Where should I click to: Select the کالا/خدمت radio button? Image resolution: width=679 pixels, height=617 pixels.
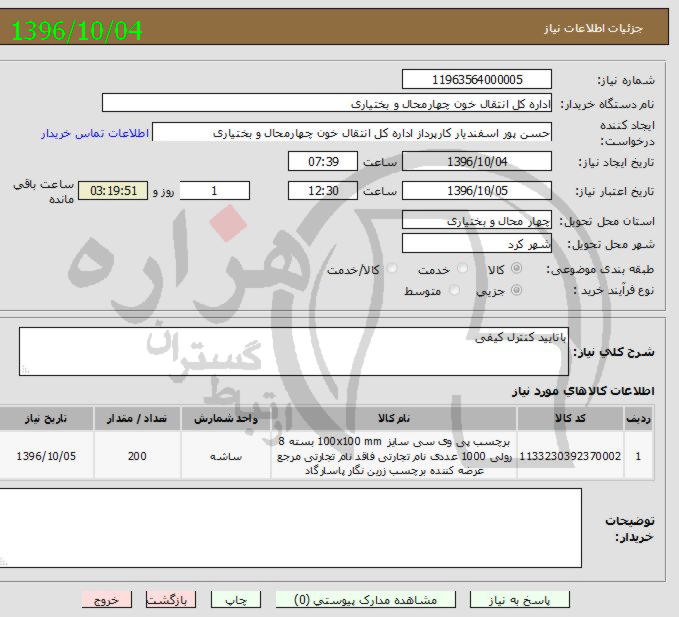click(x=392, y=268)
